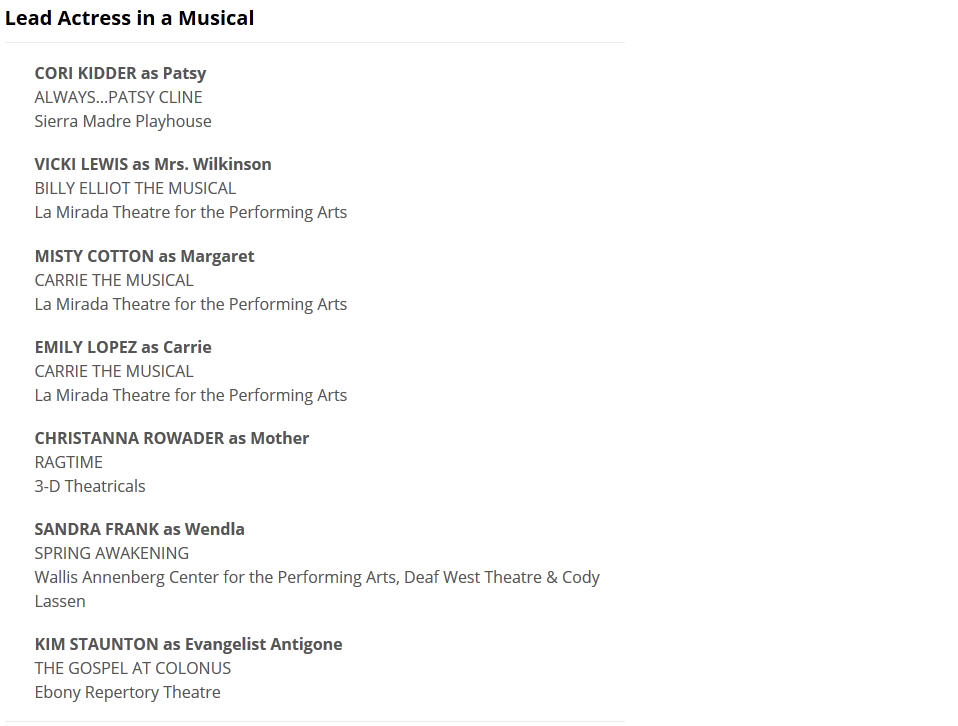Click 'CARRIE THE MUSICAL' under Misty Cotton

click(x=114, y=280)
